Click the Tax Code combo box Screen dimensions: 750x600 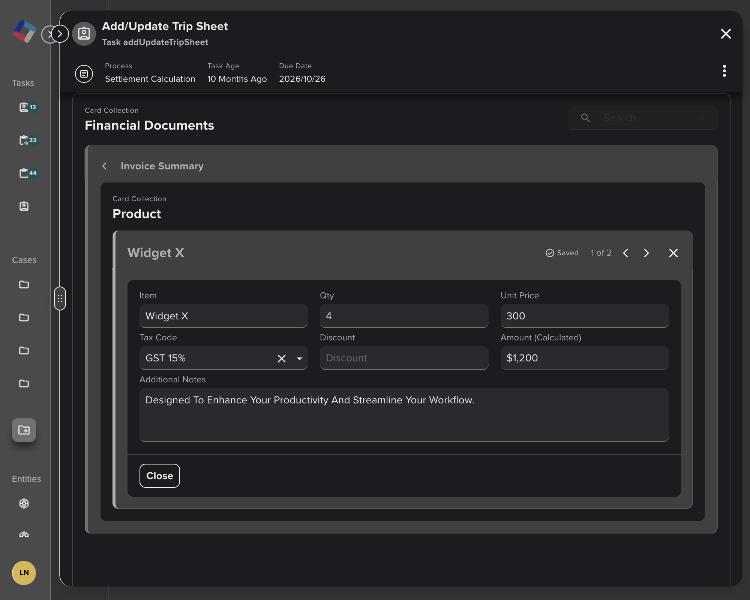pyautogui.click(x=223, y=358)
